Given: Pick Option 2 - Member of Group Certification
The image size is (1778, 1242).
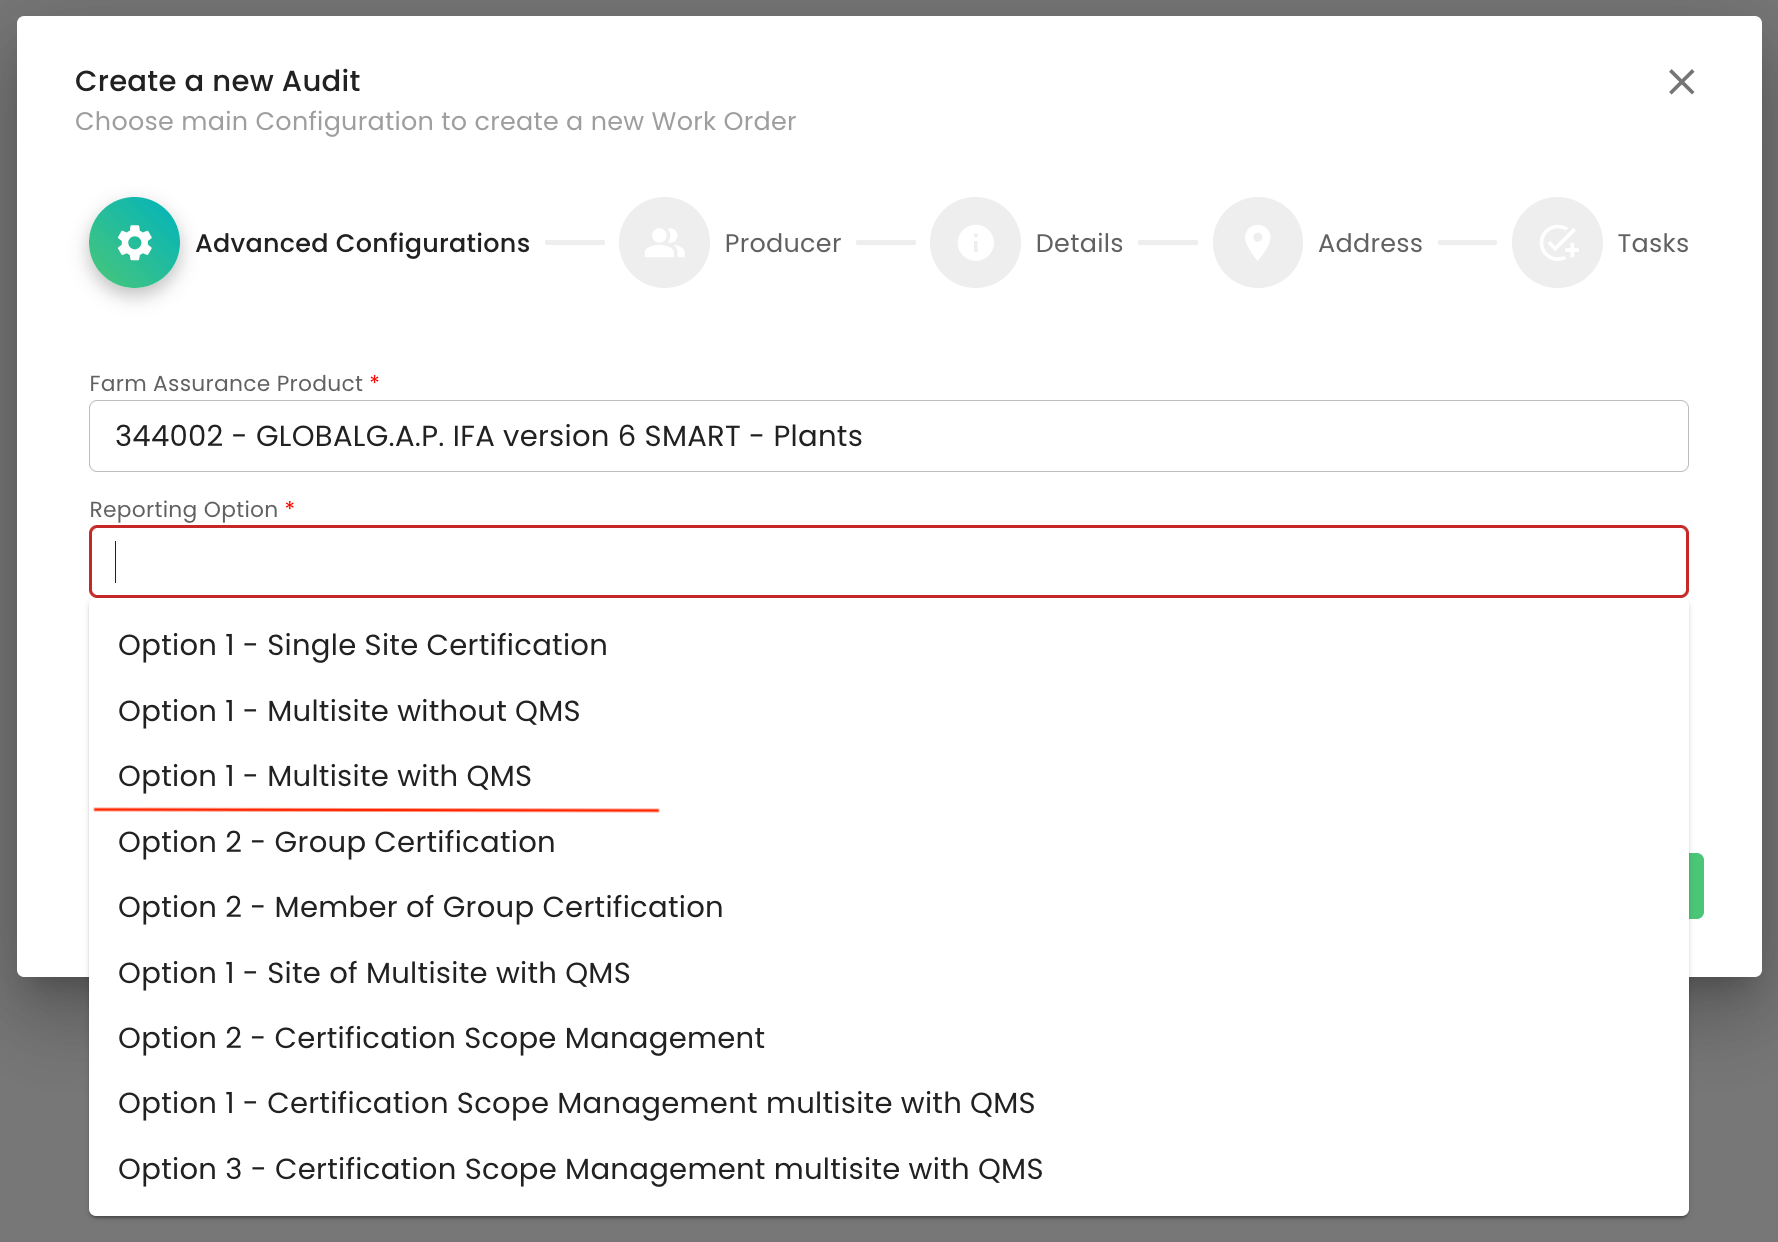Looking at the screenshot, I should [x=888, y=907].
